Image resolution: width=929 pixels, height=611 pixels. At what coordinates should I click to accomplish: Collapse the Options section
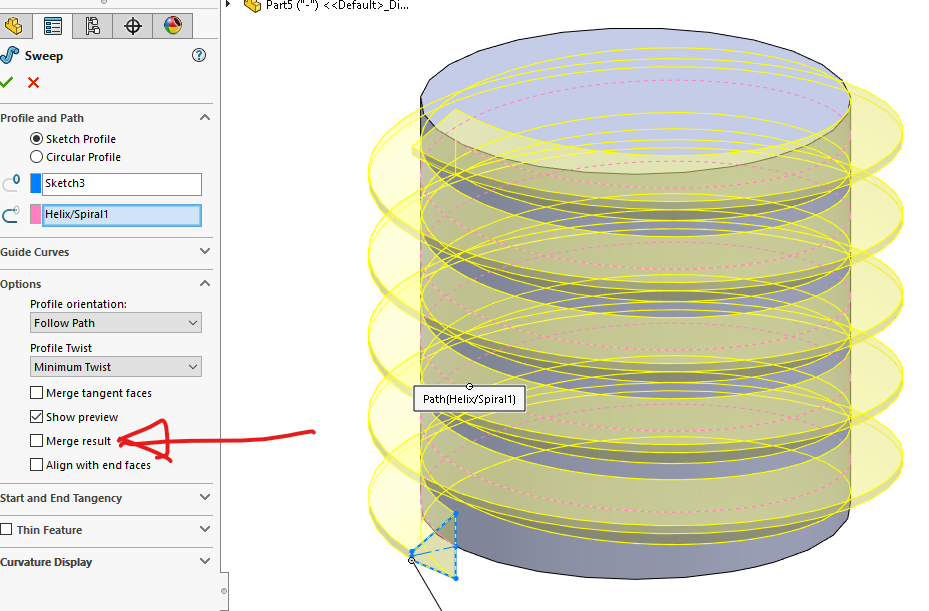pyautogui.click(x=205, y=283)
